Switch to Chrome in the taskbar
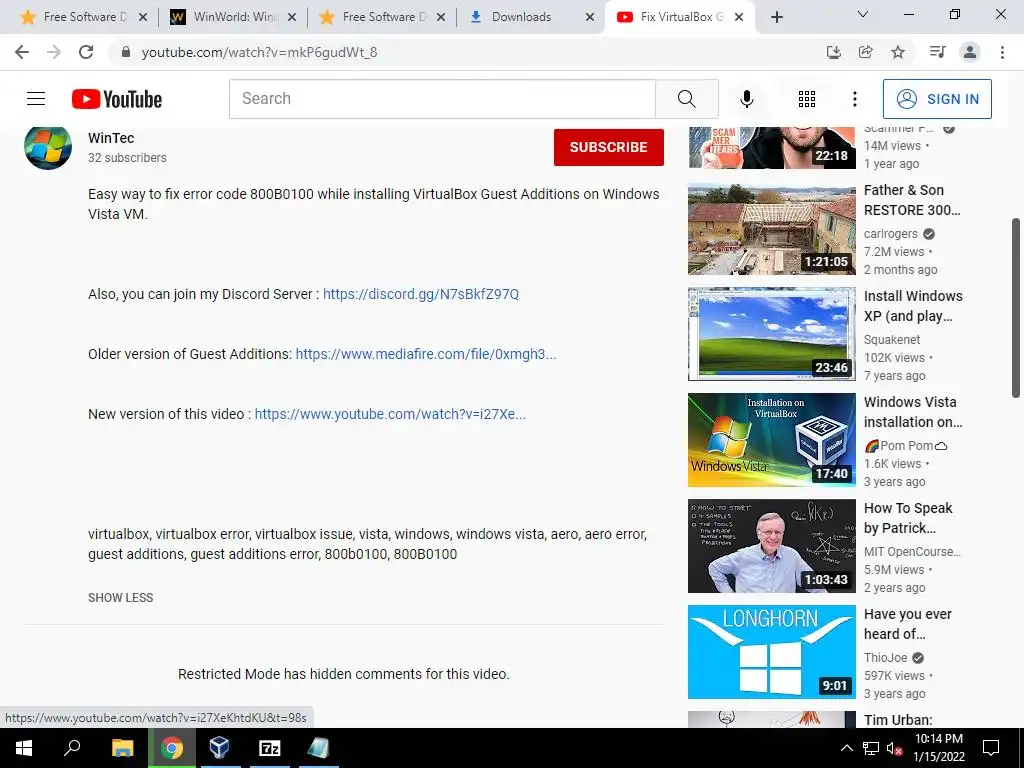The height and width of the screenshot is (768, 1024). (172, 748)
